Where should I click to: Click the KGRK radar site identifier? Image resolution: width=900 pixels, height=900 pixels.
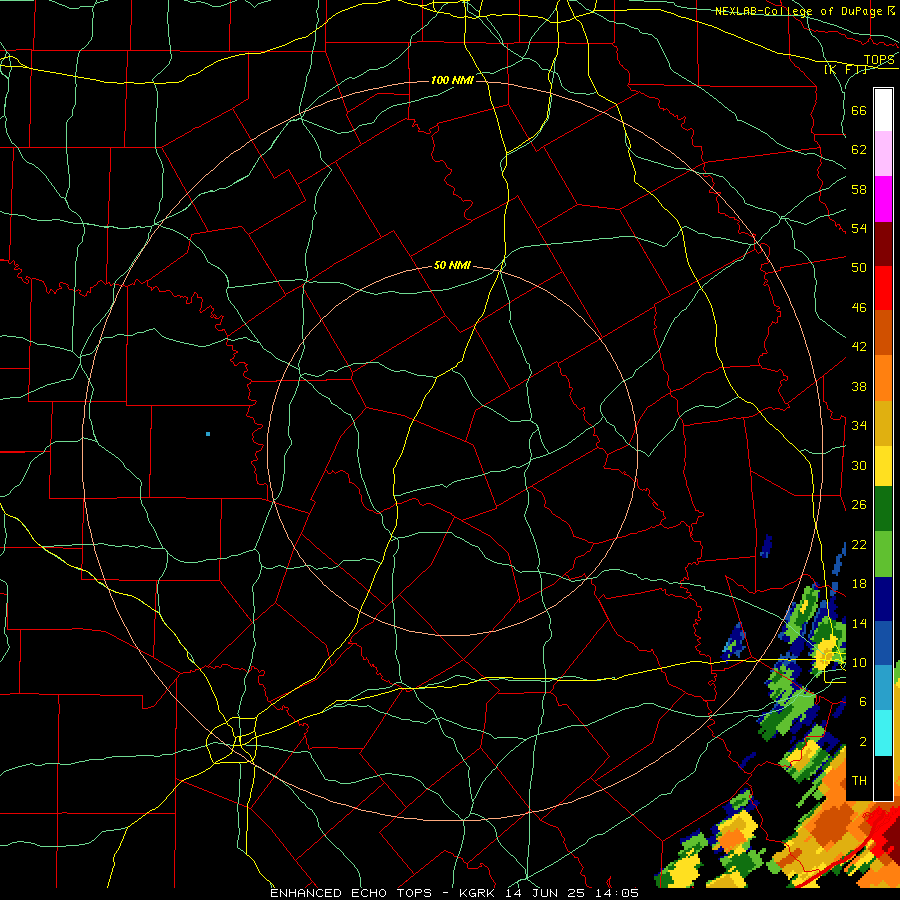(x=479, y=893)
